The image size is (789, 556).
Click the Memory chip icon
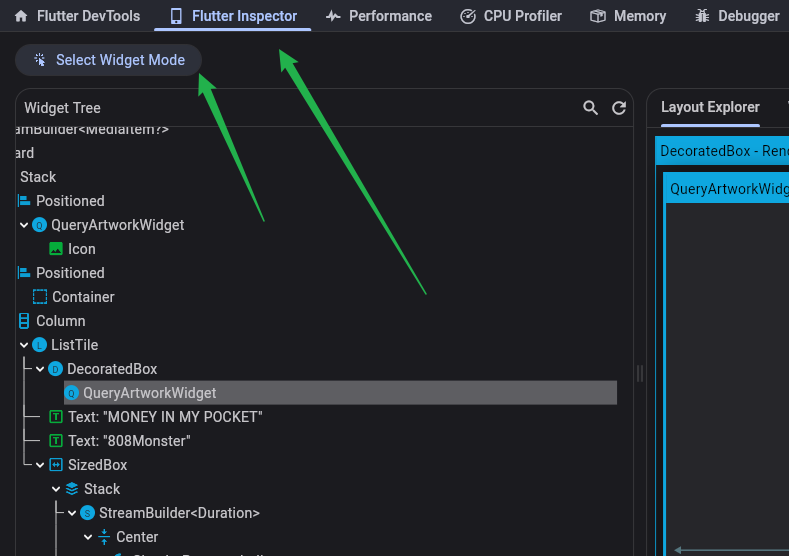coord(598,16)
